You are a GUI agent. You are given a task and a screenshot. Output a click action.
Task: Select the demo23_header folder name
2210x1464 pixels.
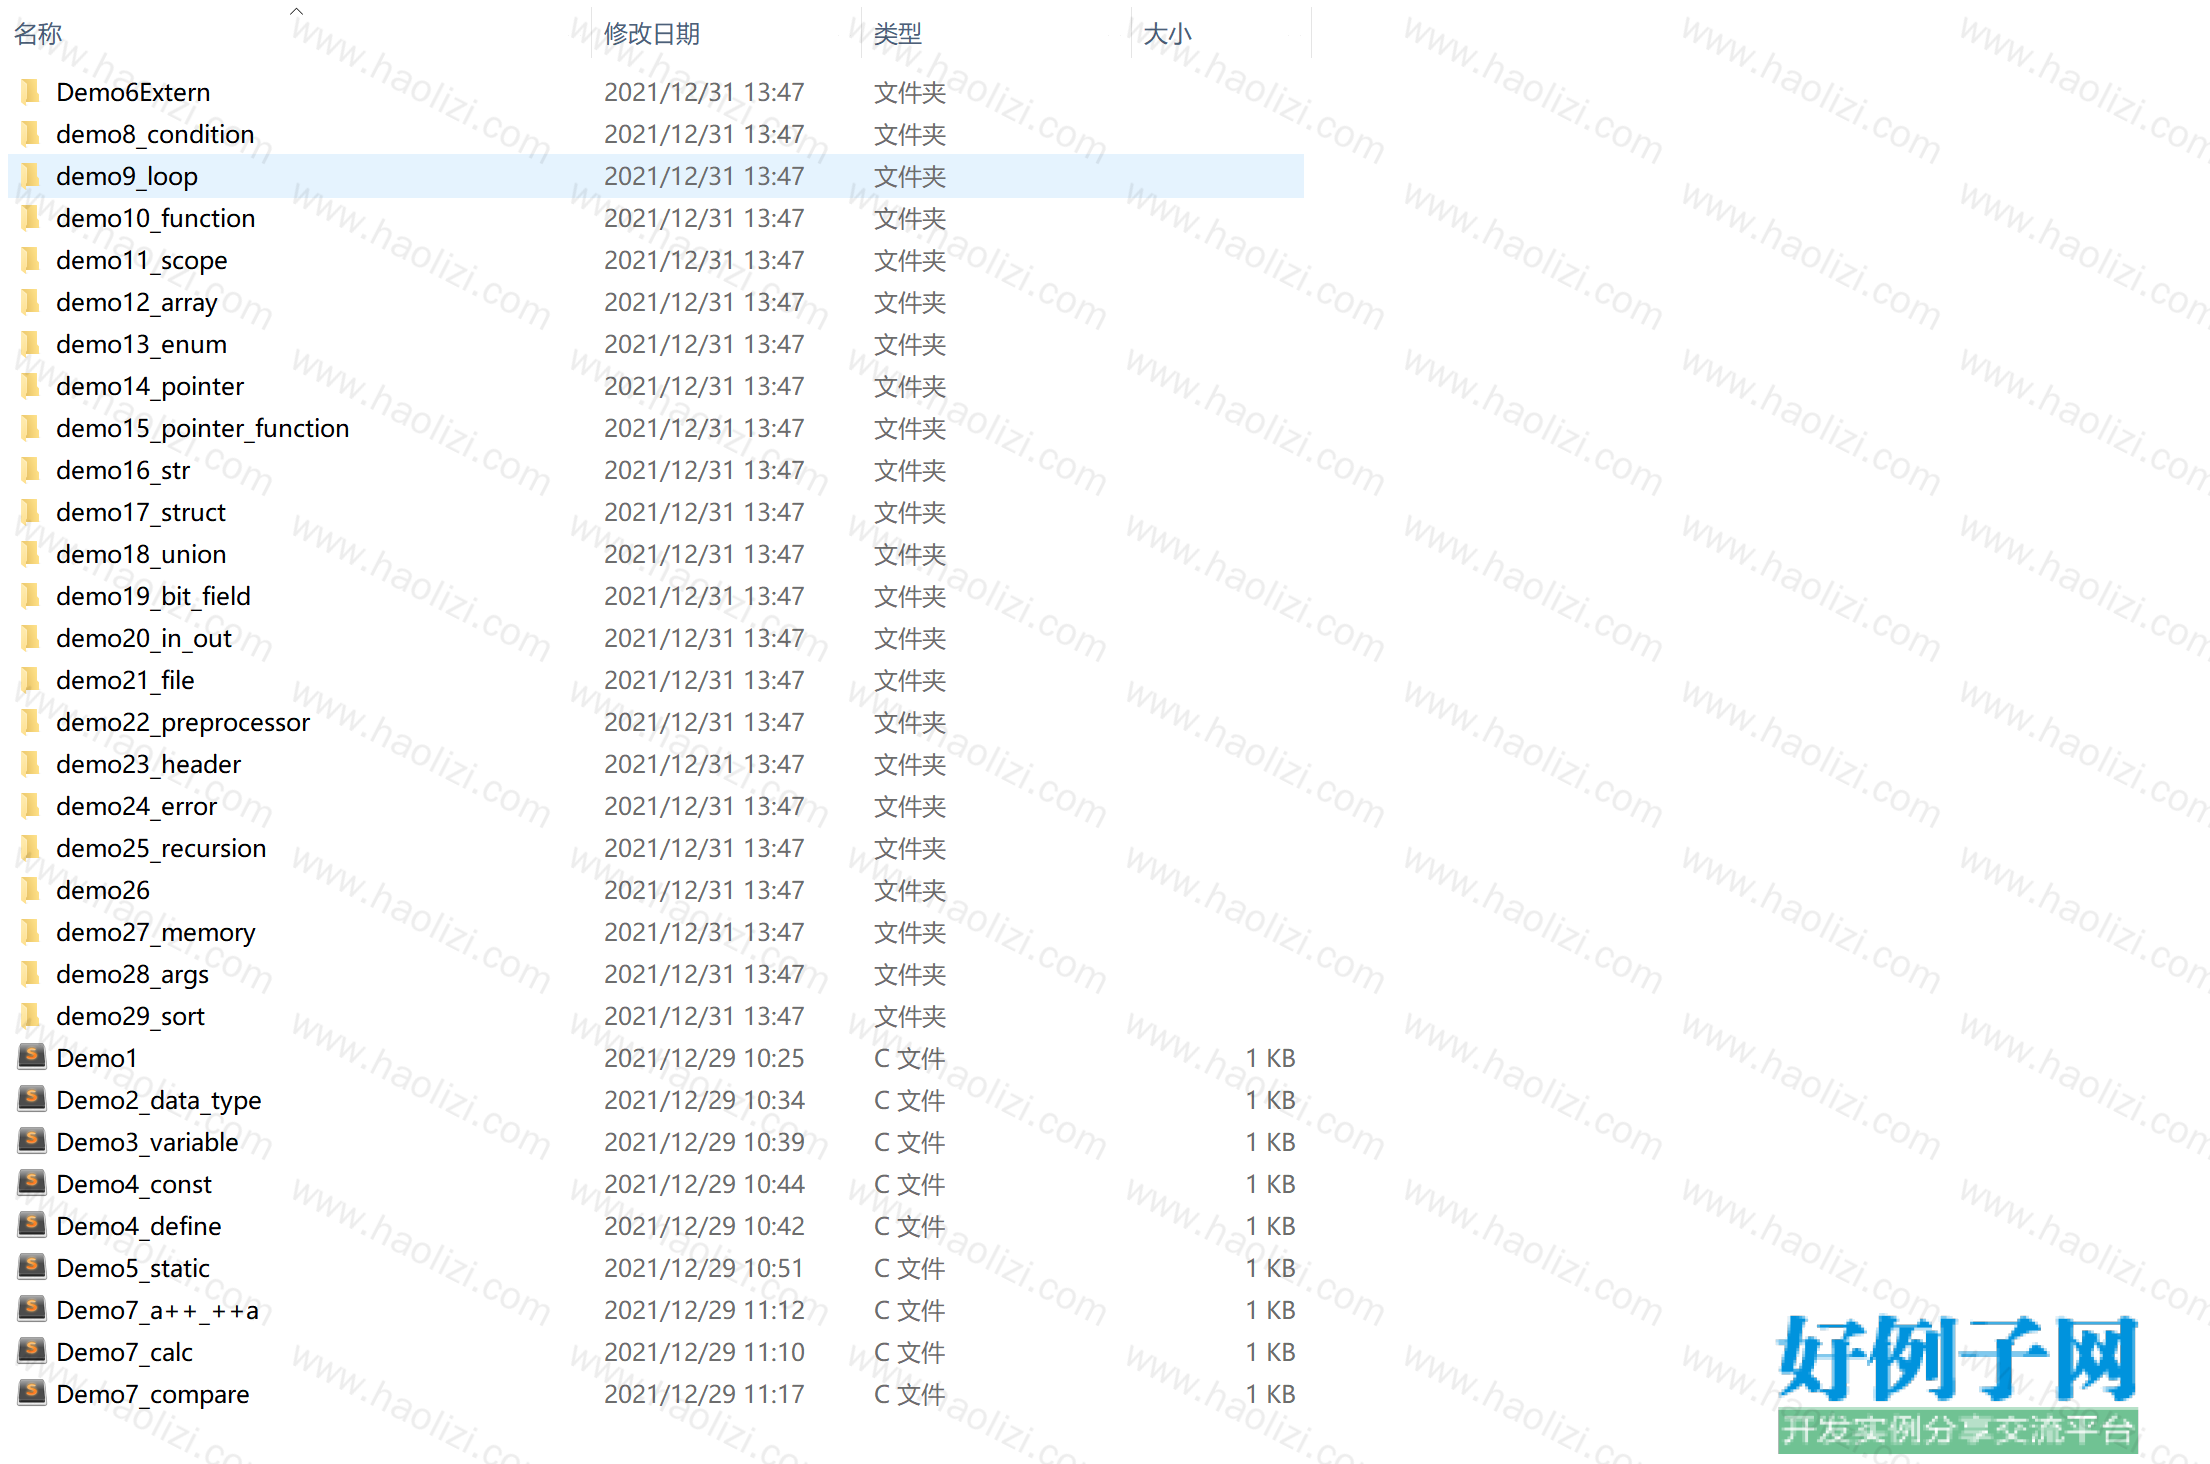149,764
